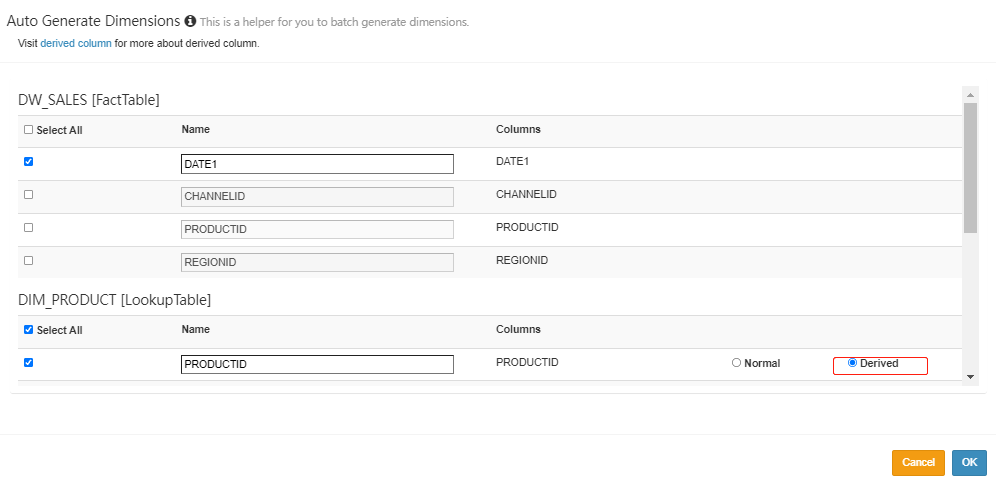Uncheck the DATE1 dimension checkbox
This screenshot has width=996, height=486.
pyautogui.click(x=28, y=161)
